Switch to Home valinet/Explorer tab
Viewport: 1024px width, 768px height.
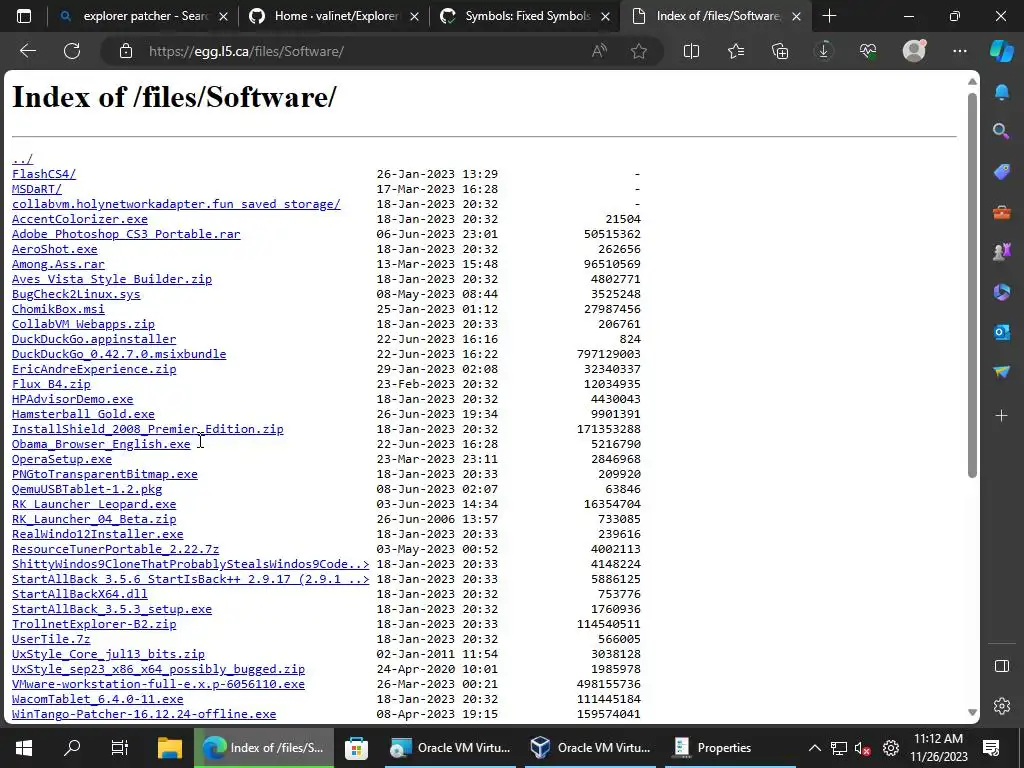click(333, 16)
